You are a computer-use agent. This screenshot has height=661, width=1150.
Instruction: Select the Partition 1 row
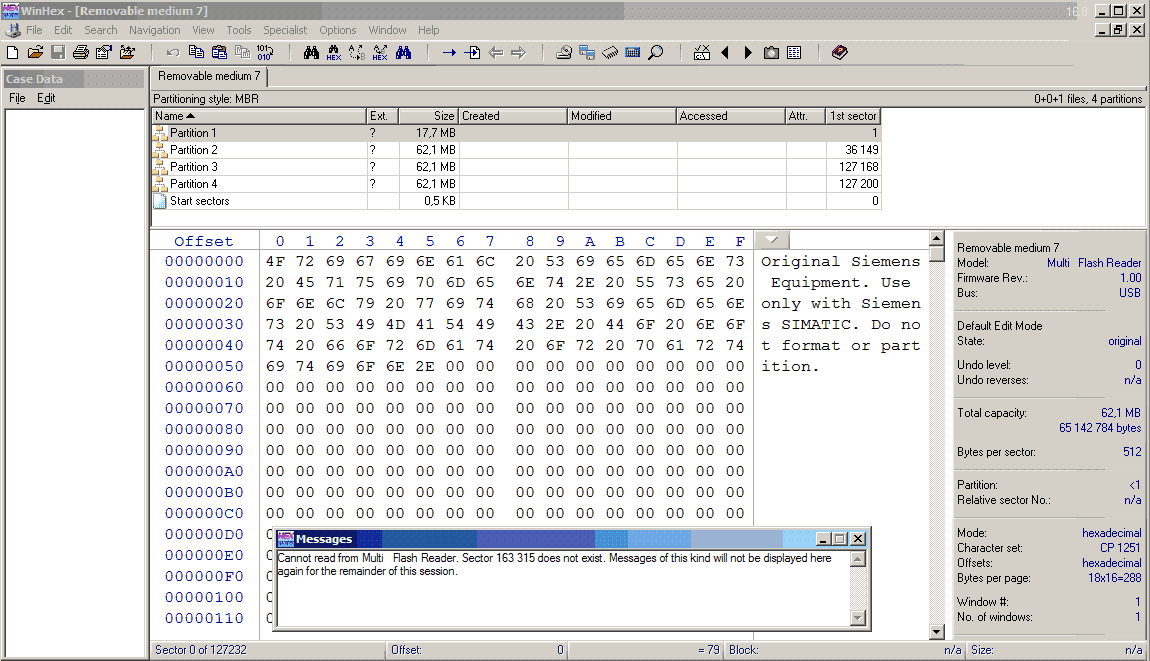[x=516, y=133]
